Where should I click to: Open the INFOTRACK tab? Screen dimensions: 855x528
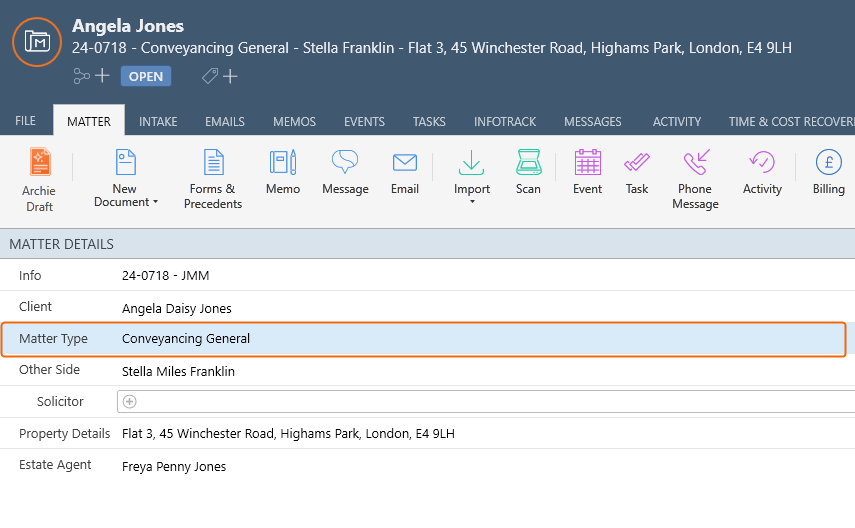[x=505, y=121]
